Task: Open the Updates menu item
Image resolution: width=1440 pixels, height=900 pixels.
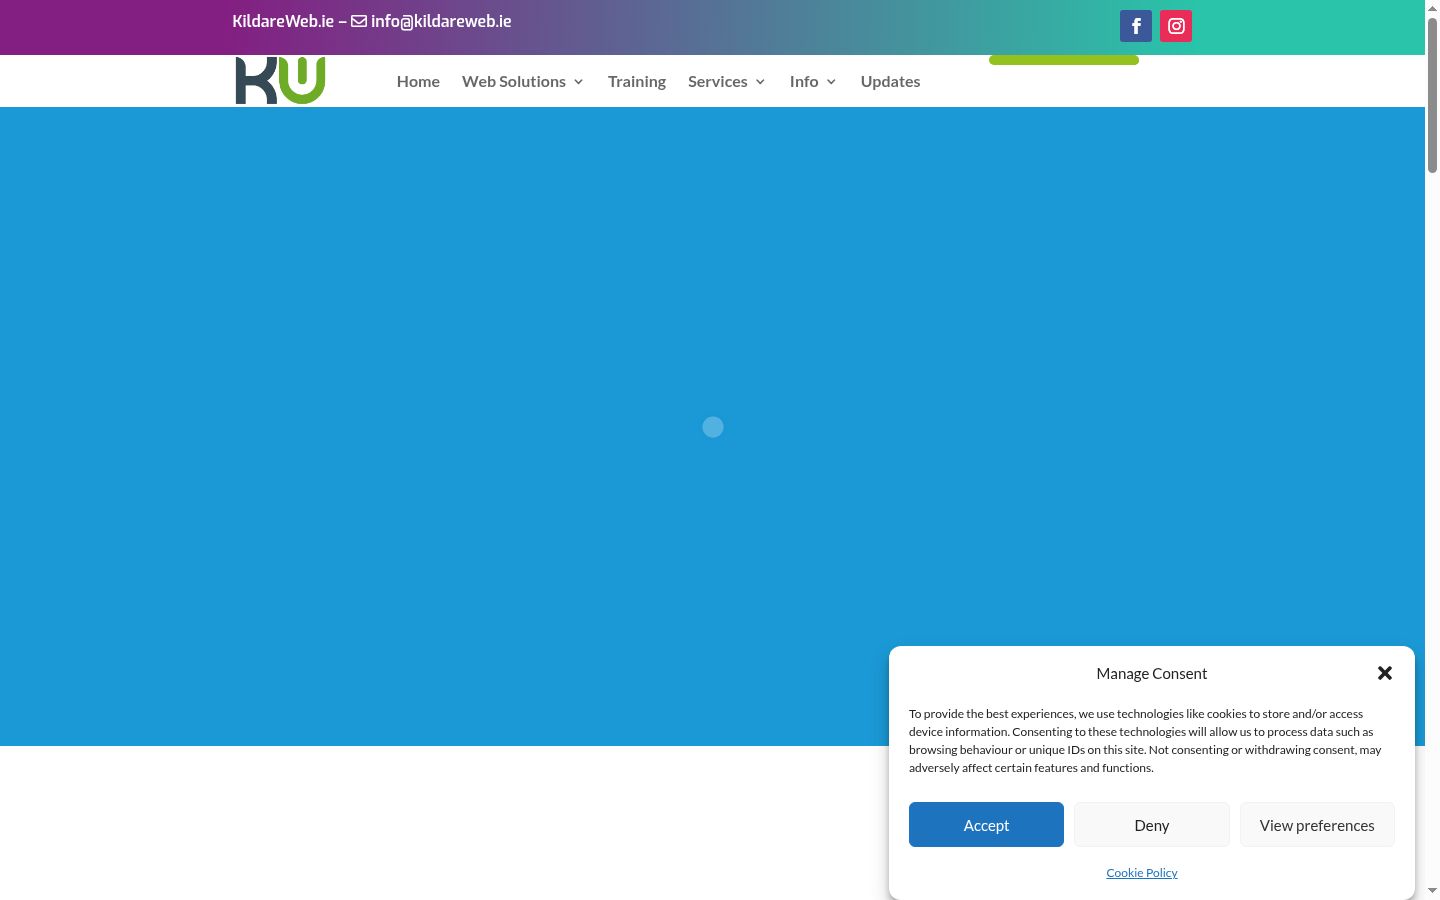Action: click(x=890, y=81)
